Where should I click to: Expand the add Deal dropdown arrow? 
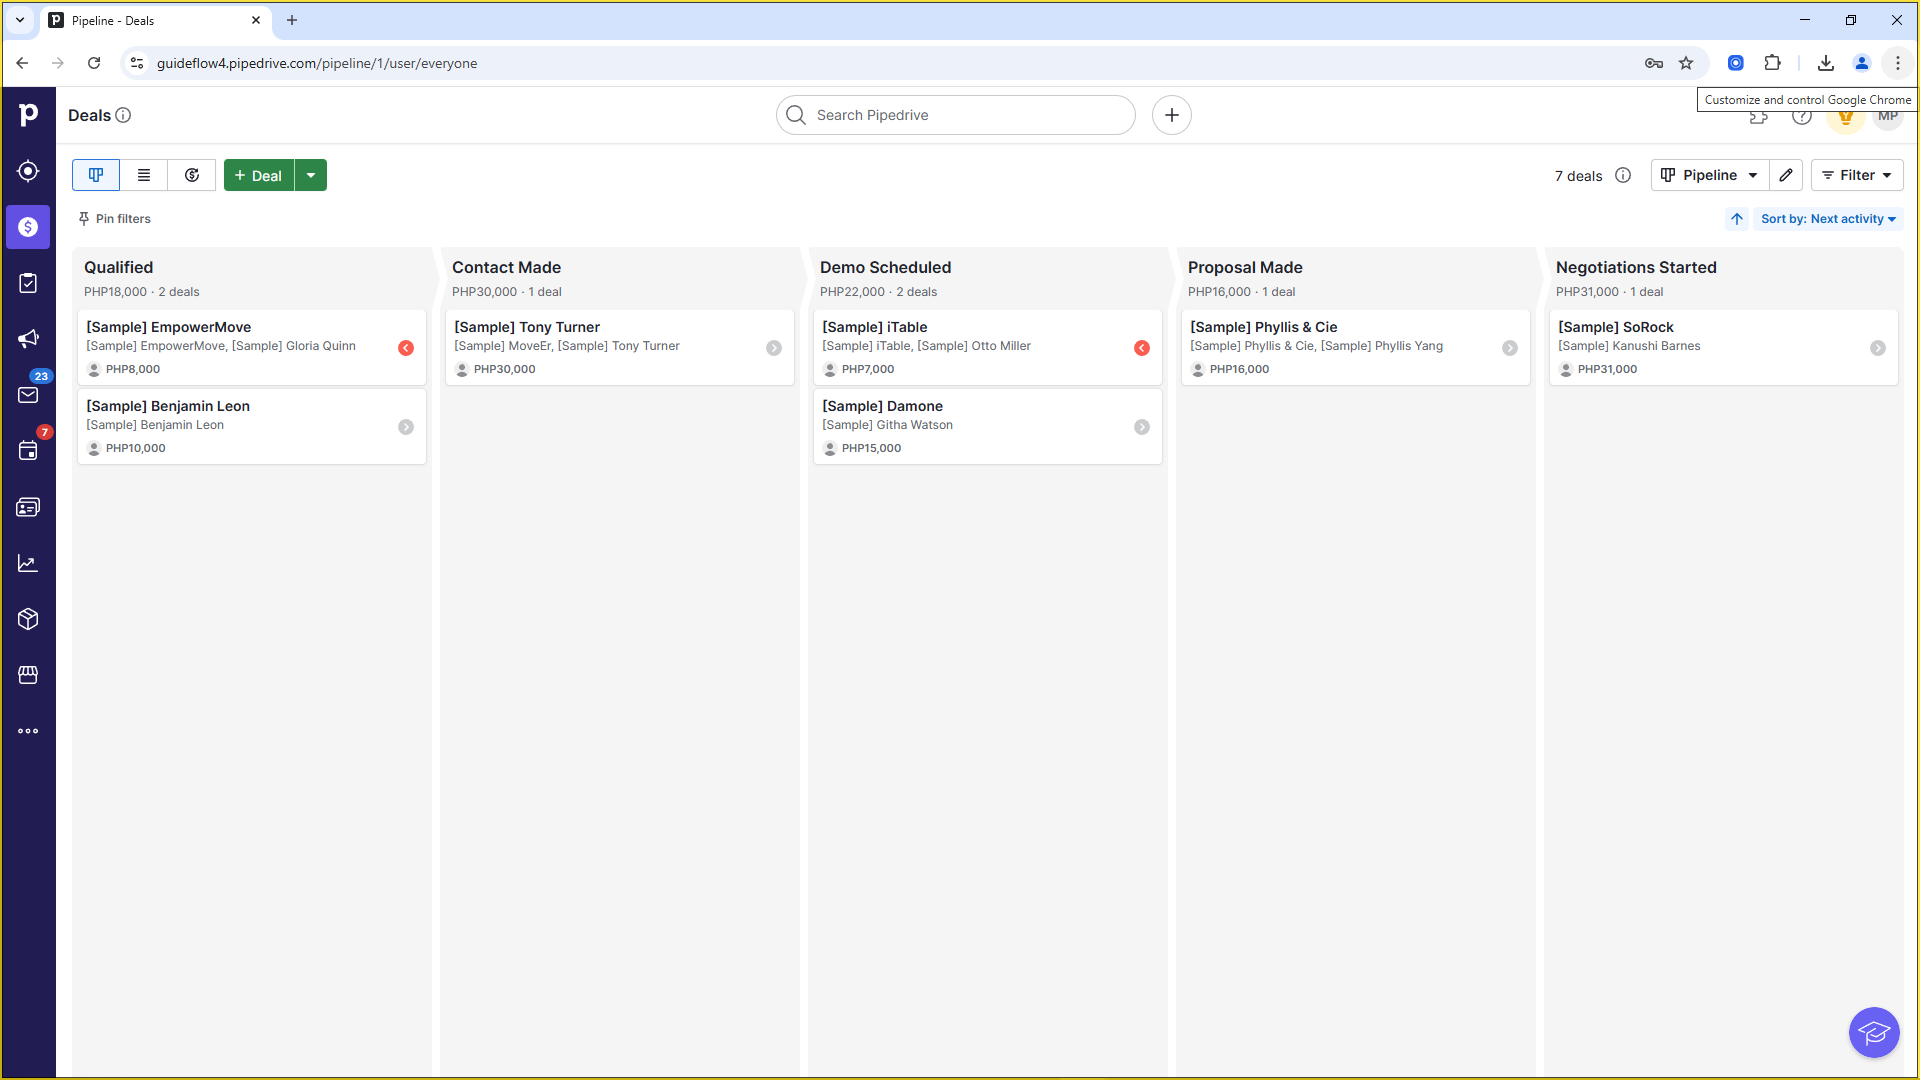(311, 175)
